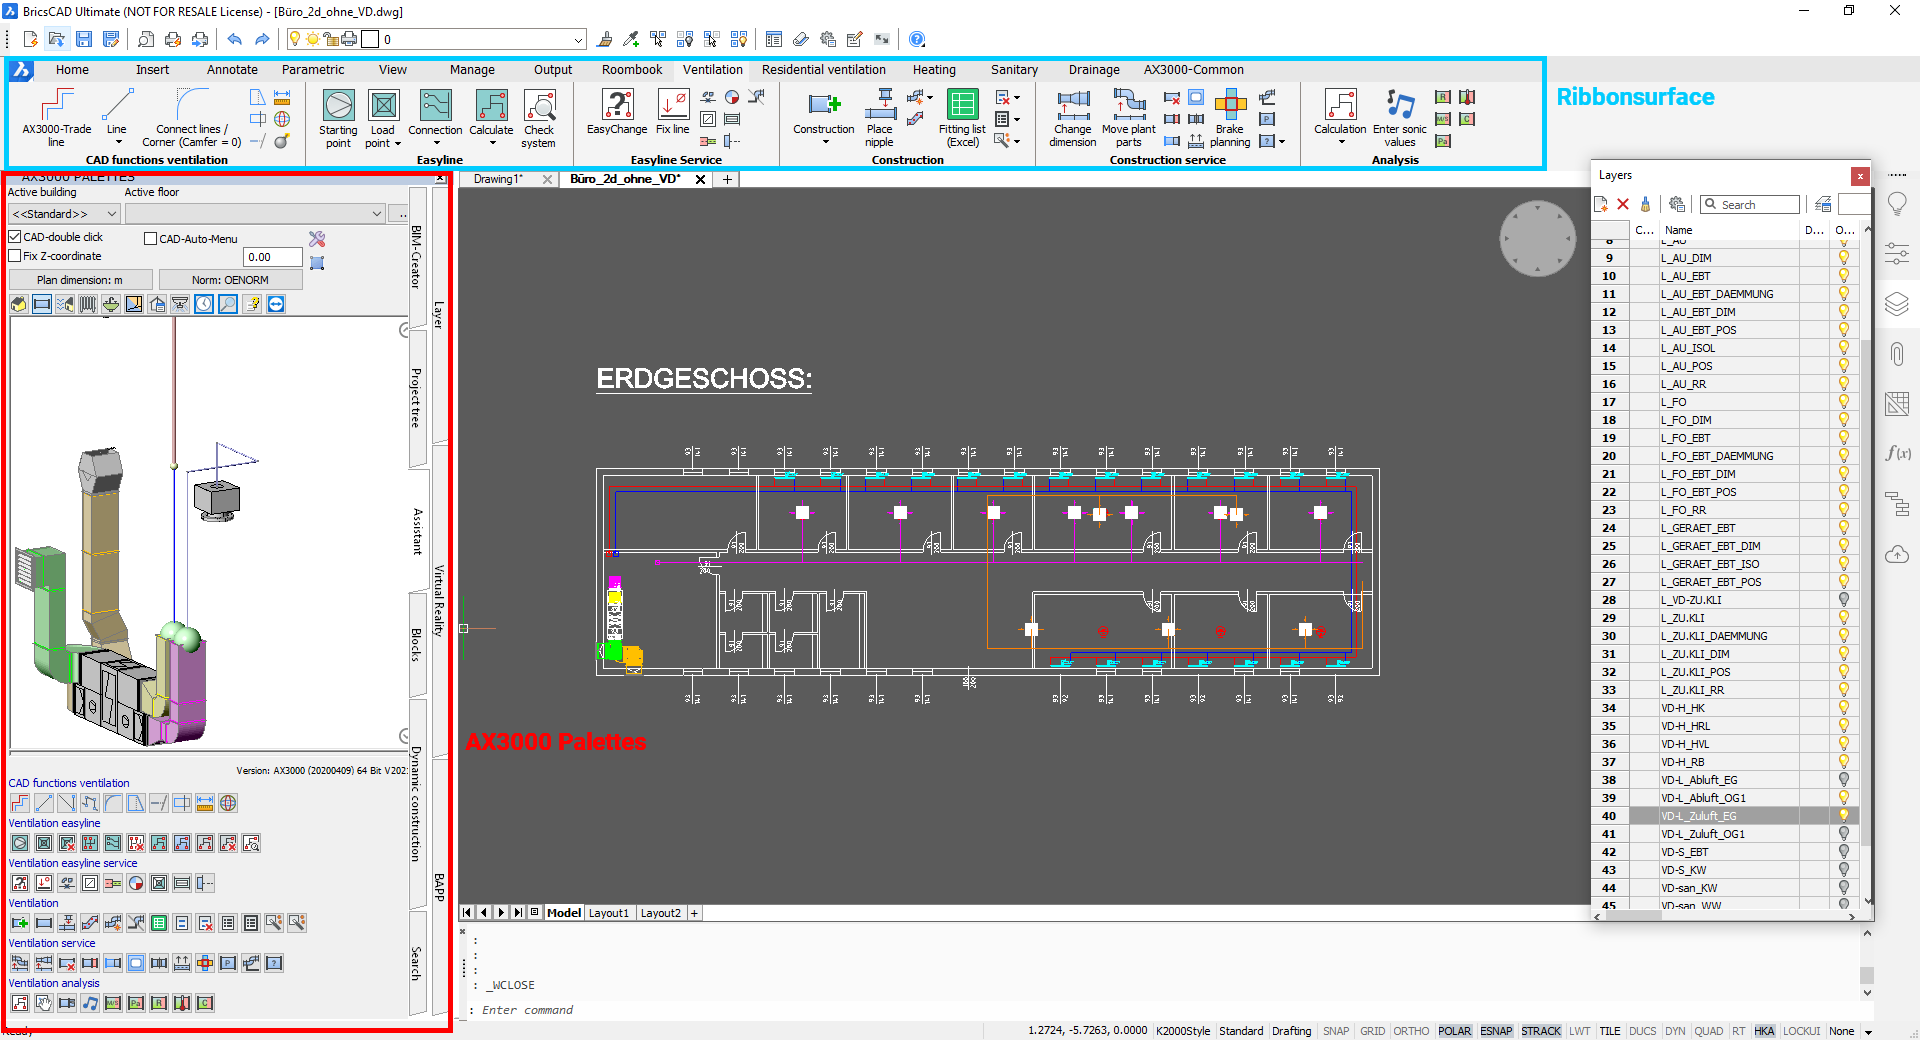Switch to the Drawing1 document tab
Screen dimensions: 1920x1040
[498, 179]
